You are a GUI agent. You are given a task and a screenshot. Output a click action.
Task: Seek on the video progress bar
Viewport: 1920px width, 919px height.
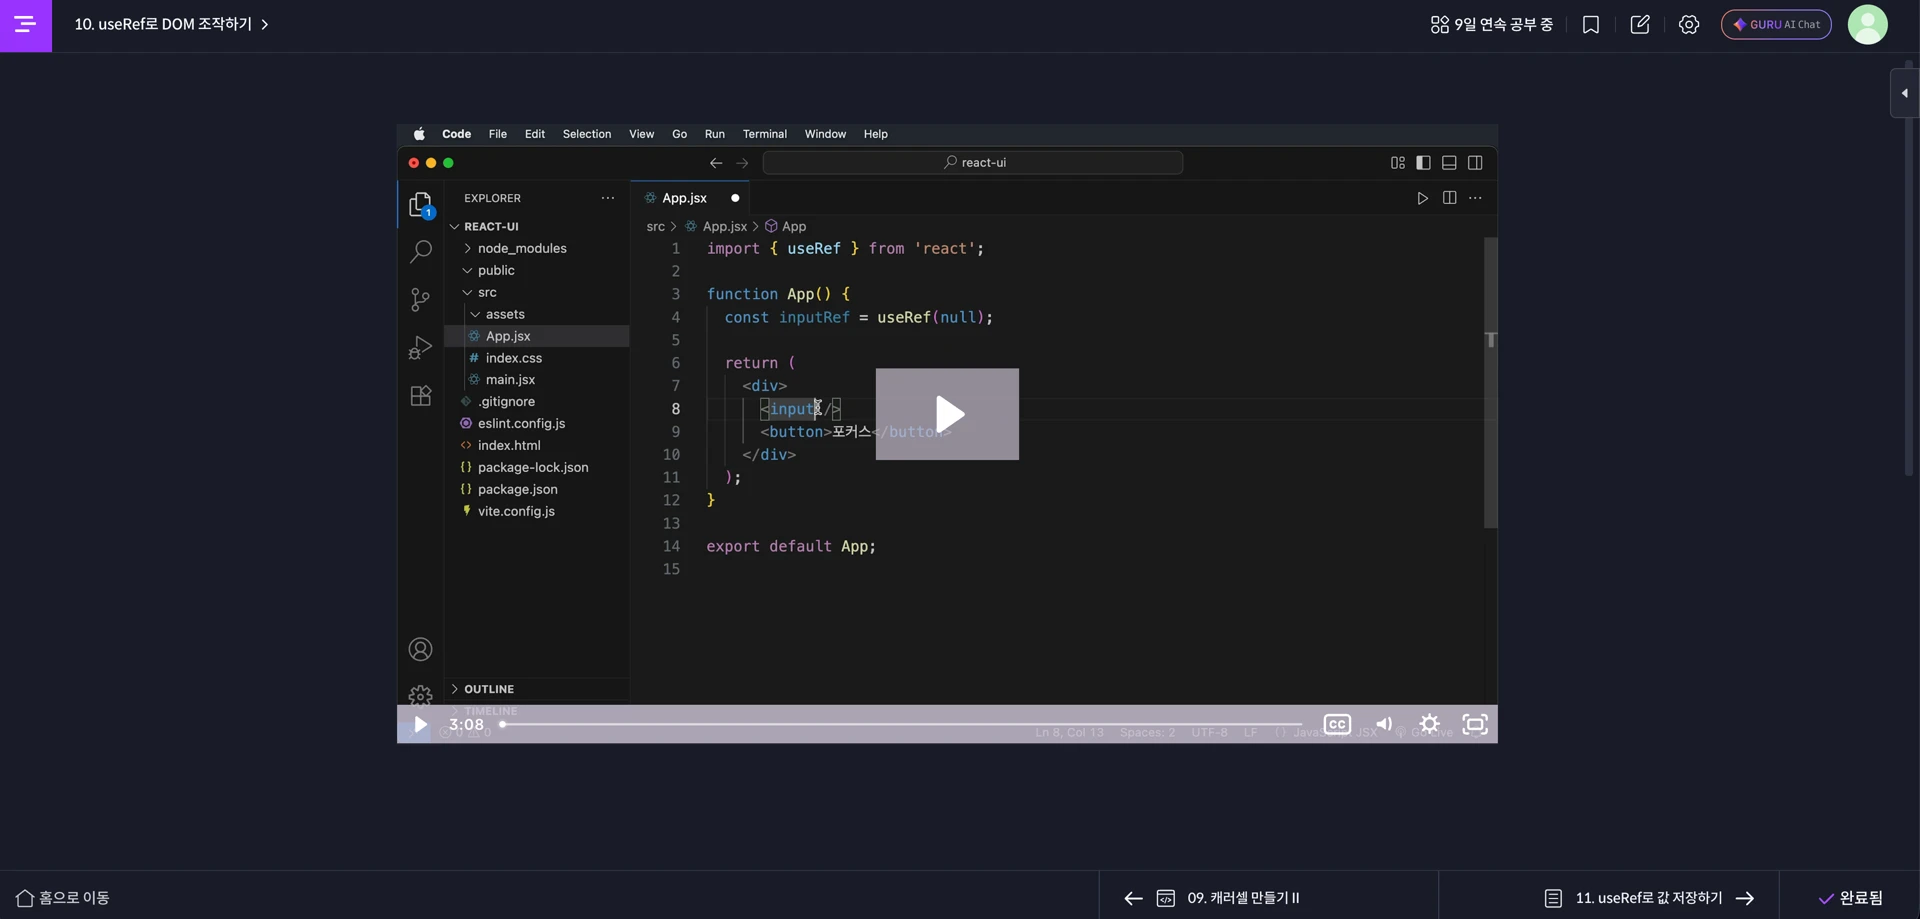coord(902,725)
